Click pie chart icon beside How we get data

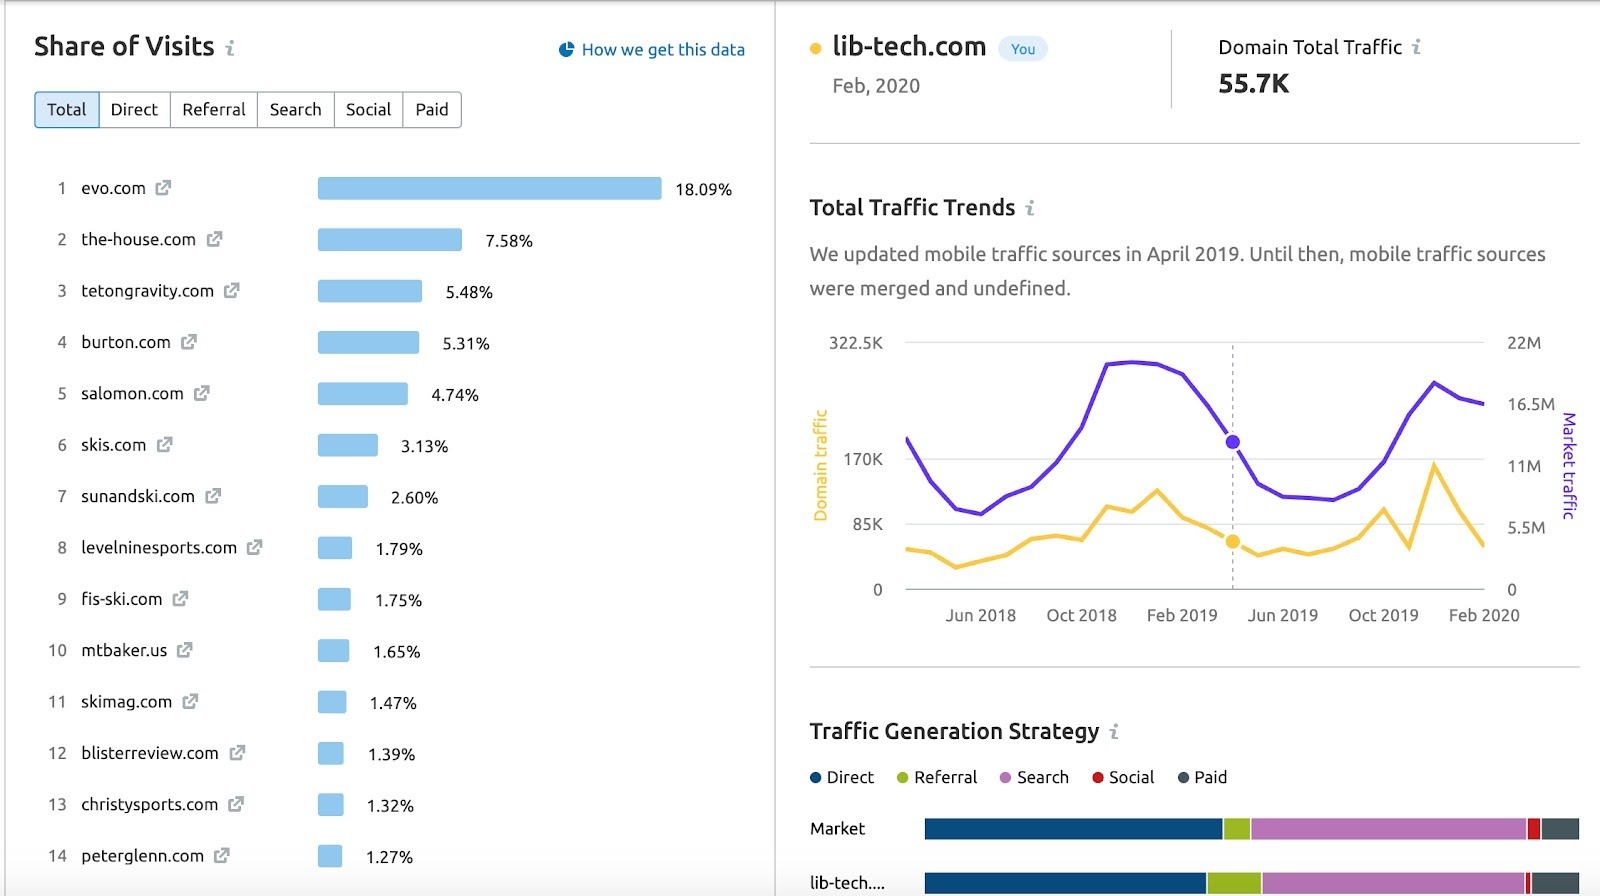click(x=566, y=49)
